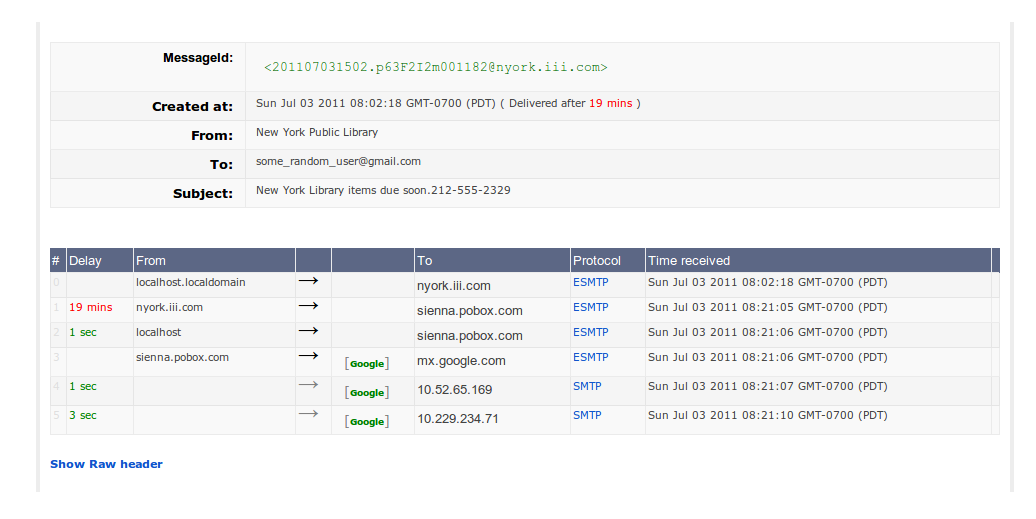Click the recipient address some_random_user@gmail.com
The height and width of the screenshot is (519, 1036).
point(338,162)
